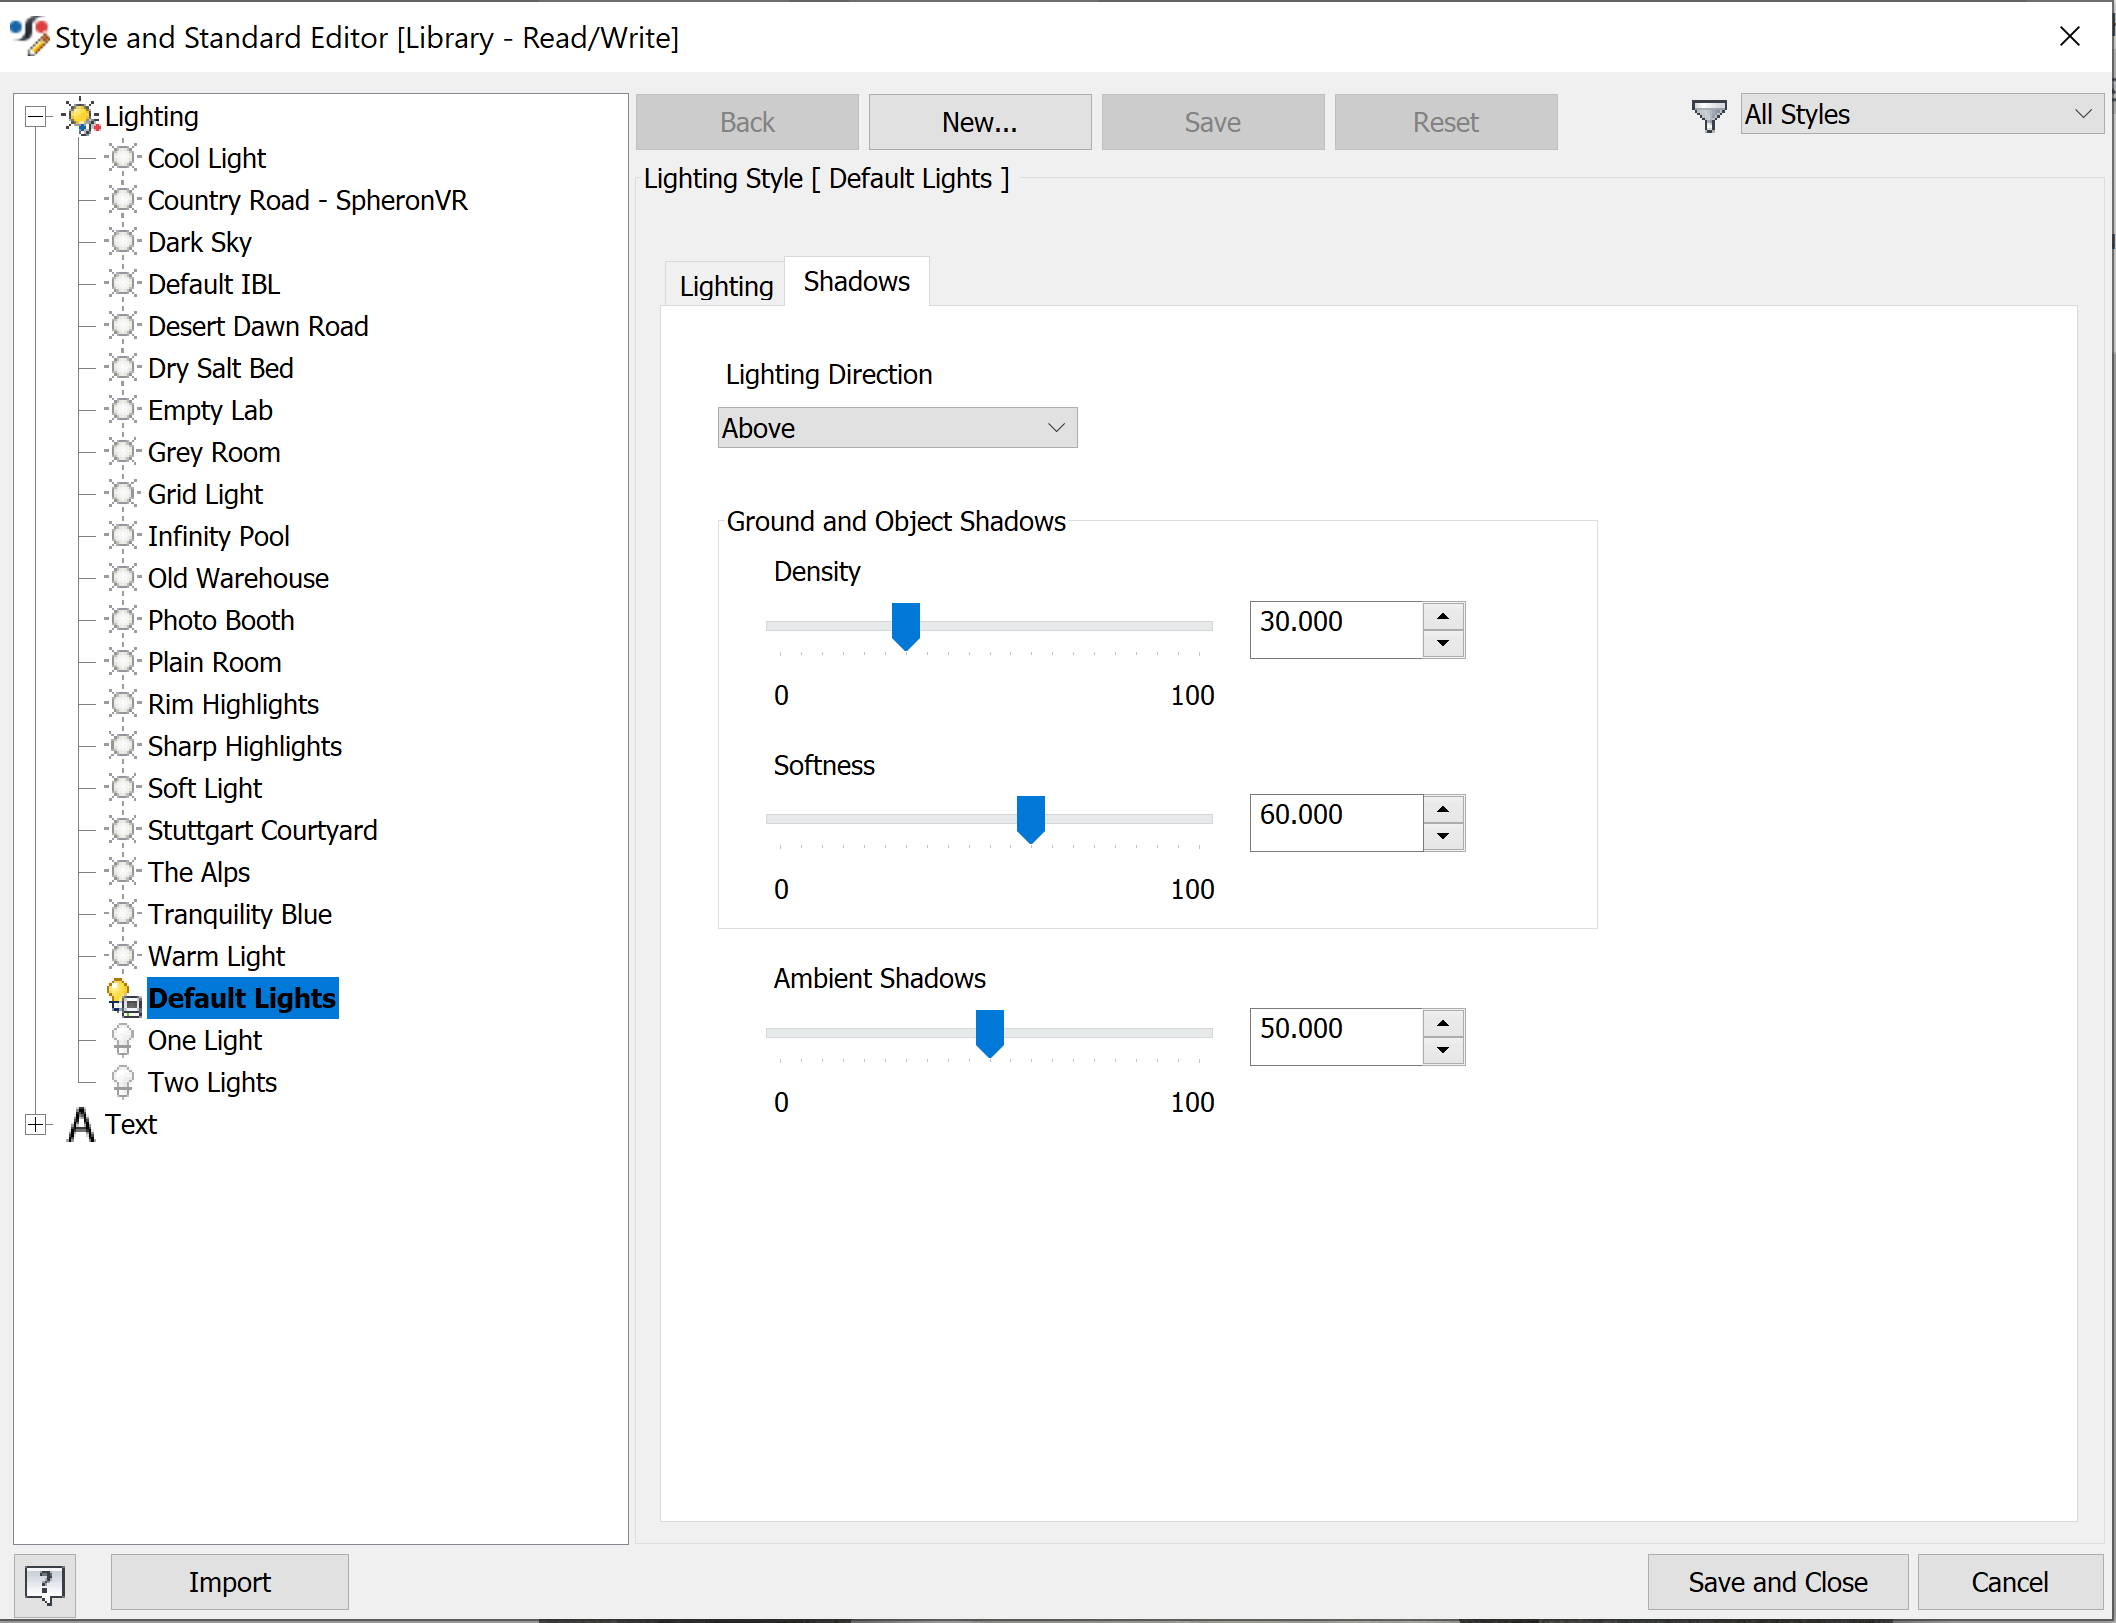Click the One Light bulb icon
The height and width of the screenshot is (1623, 2116).
(123, 1040)
